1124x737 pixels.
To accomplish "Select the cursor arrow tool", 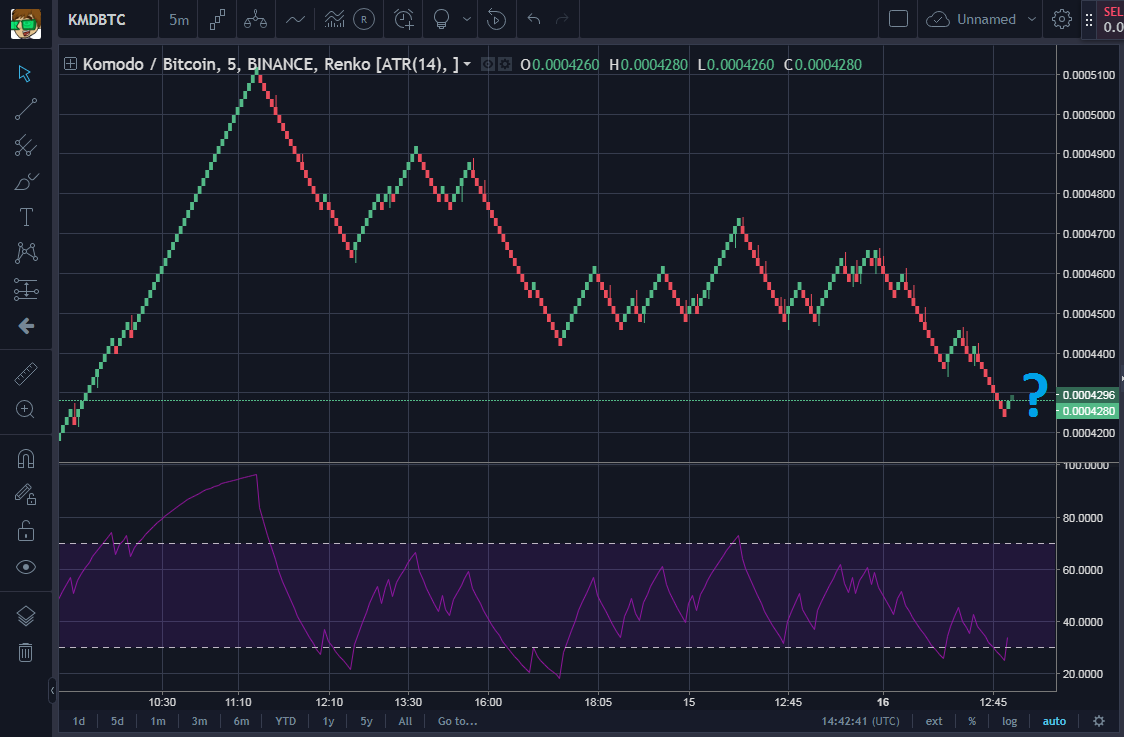I will pos(25,73).
